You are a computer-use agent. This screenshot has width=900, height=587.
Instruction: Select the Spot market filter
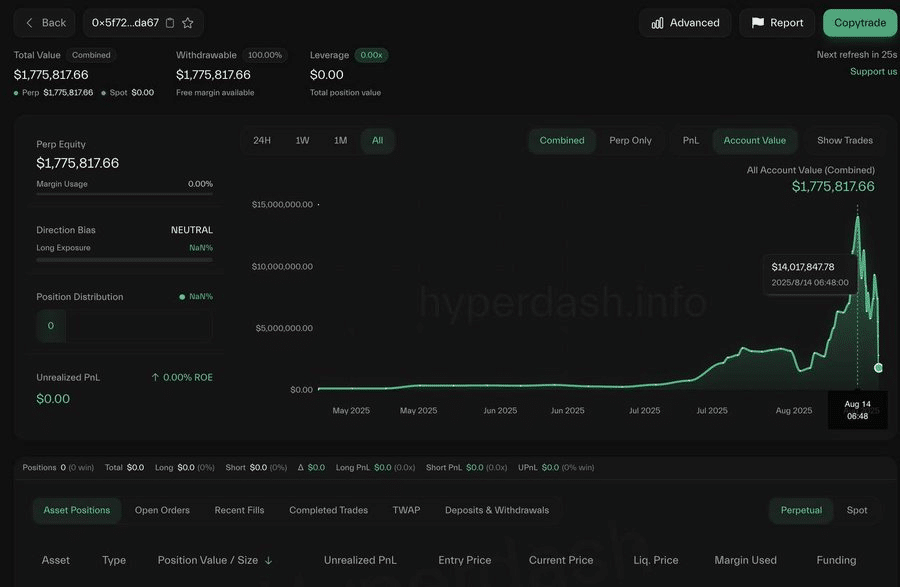coord(857,510)
